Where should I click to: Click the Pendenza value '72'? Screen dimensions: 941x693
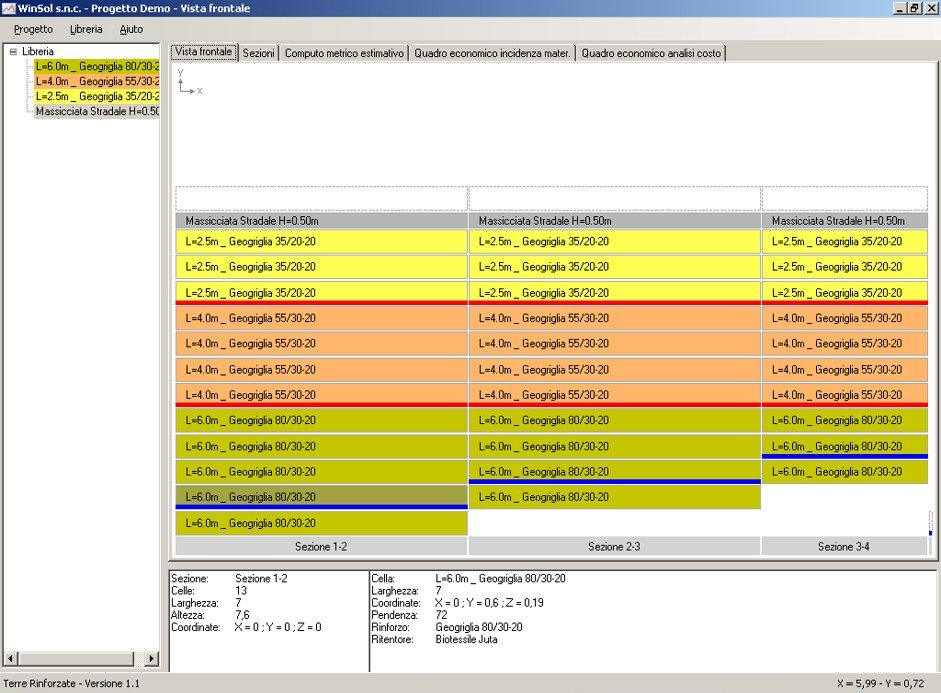441,615
